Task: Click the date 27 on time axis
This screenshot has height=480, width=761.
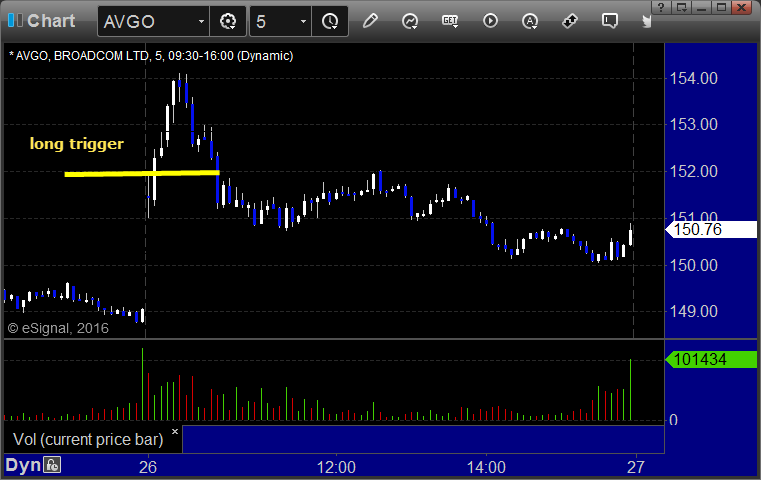Action: point(635,467)
